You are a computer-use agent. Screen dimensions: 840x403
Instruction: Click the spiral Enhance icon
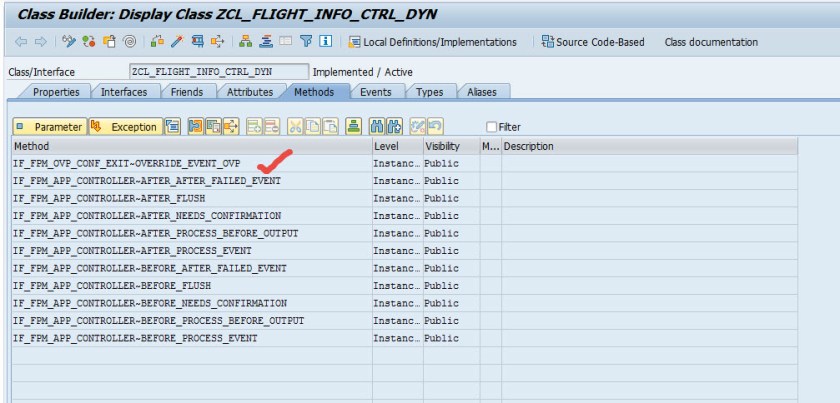coord(129,42)
